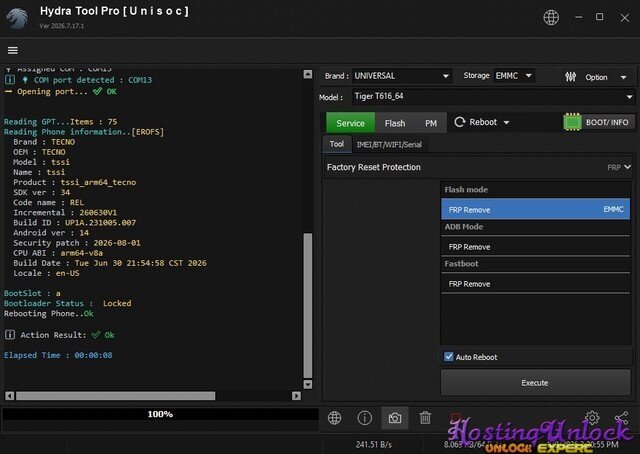
Task: Click the 'Elapsed Time : 00:00:08' line
Action: pyautogui.click(x=58, y=355)
